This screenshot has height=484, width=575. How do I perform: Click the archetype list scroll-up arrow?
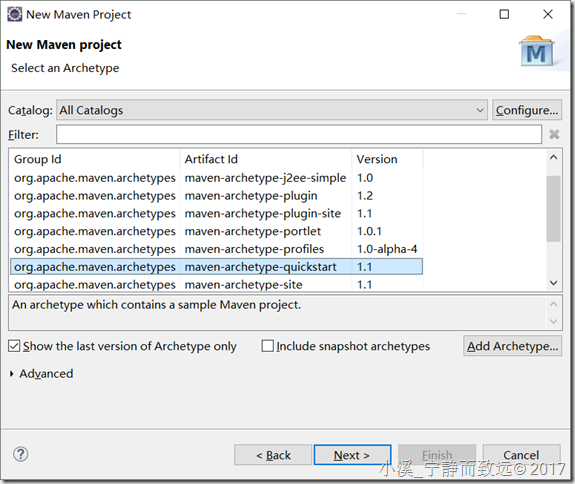point(553,158)
